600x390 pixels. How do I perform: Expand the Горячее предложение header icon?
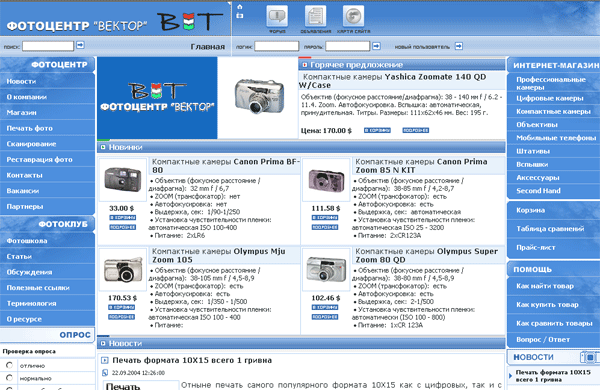pos(305,65)
